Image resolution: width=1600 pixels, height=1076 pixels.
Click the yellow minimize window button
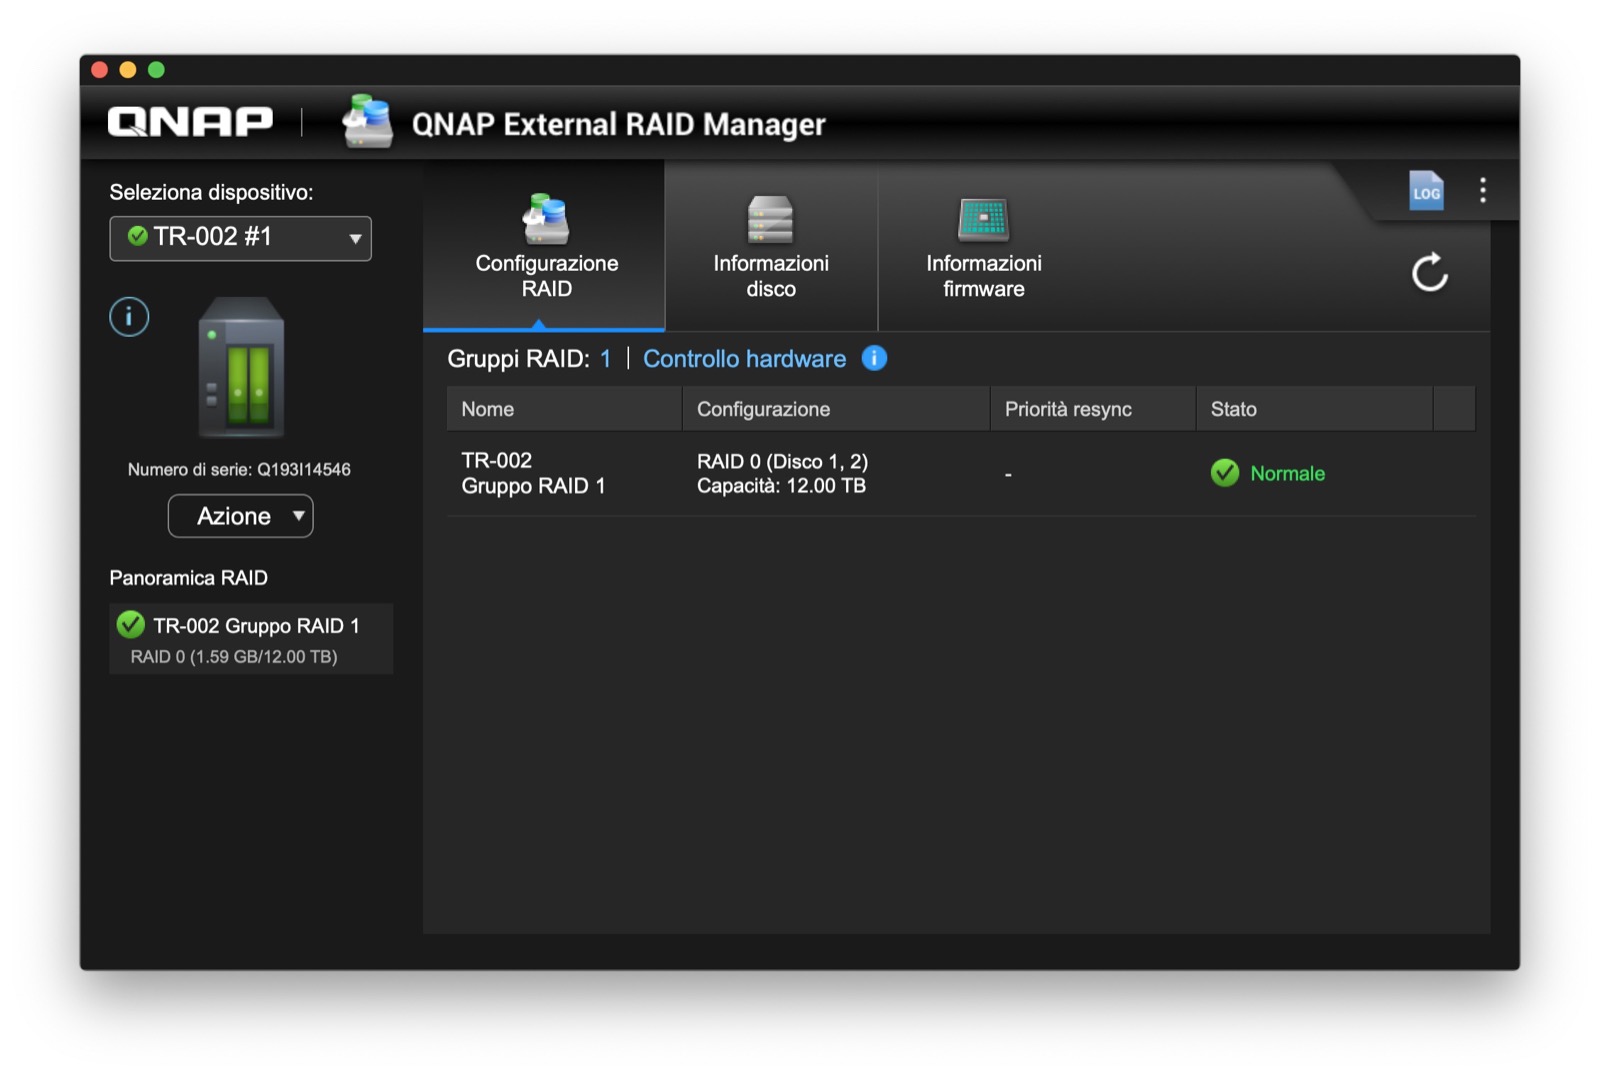127,69
